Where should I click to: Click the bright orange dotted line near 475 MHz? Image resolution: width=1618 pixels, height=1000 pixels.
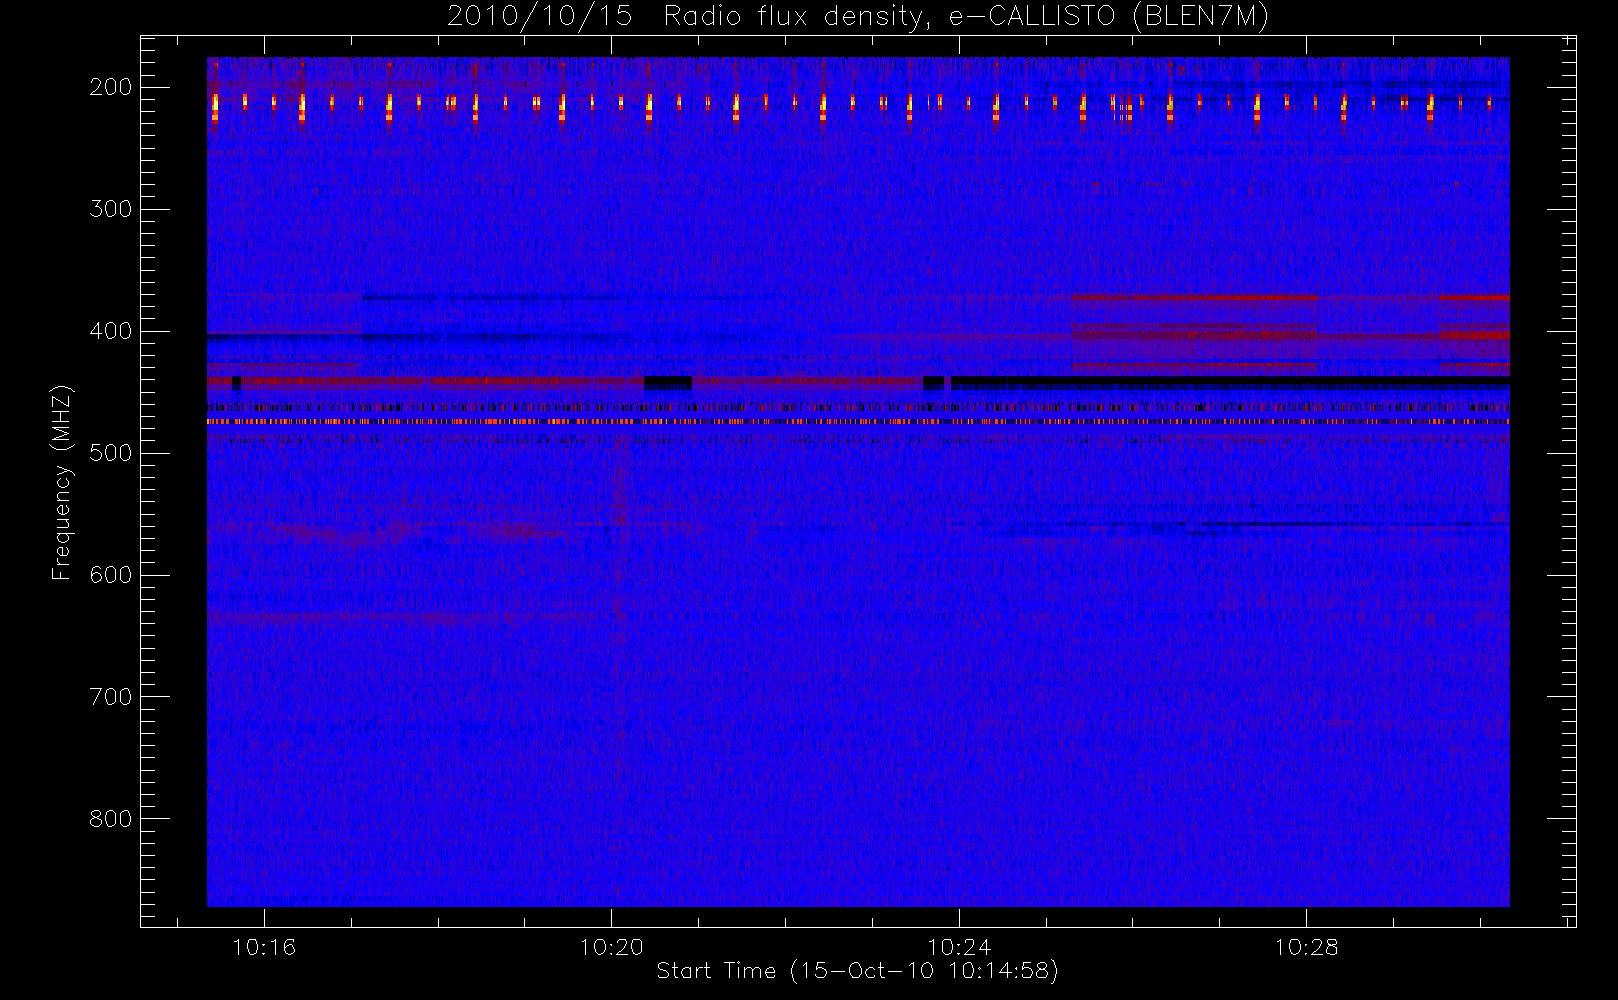858,422
